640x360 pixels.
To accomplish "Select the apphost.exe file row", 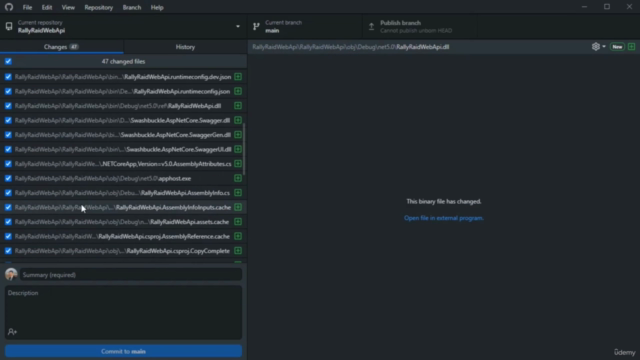I will 123,178.
